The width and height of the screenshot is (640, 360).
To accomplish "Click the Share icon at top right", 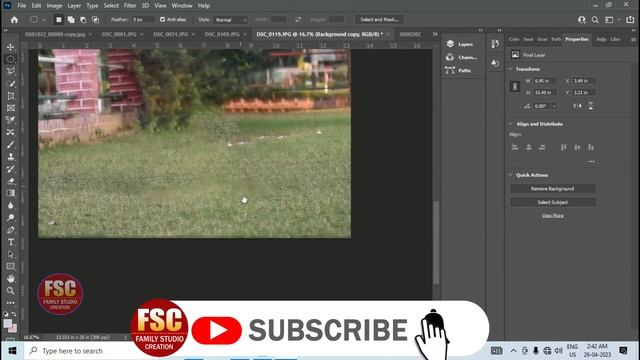I will coord(630,20).
